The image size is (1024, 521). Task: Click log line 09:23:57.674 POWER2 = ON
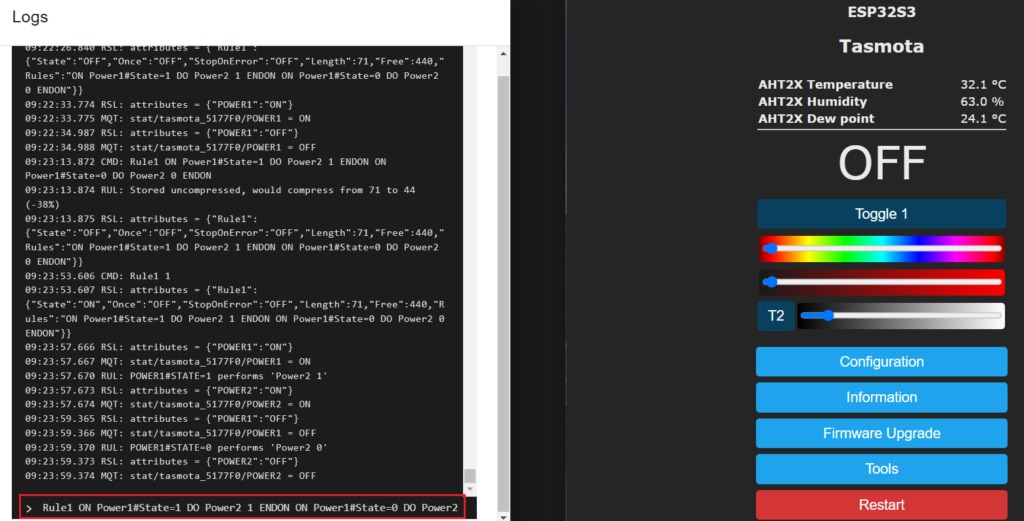[168, 405]
